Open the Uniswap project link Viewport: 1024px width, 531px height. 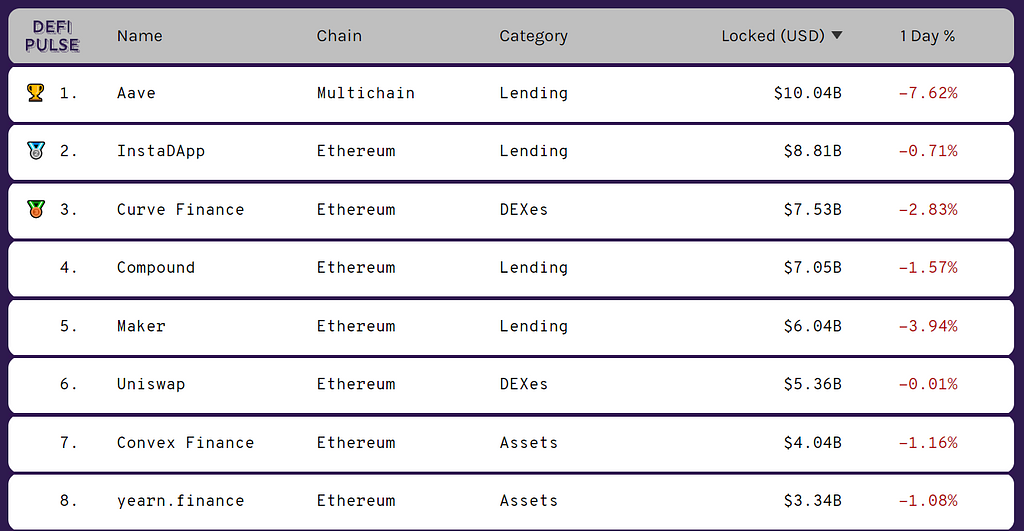point(150,384)
